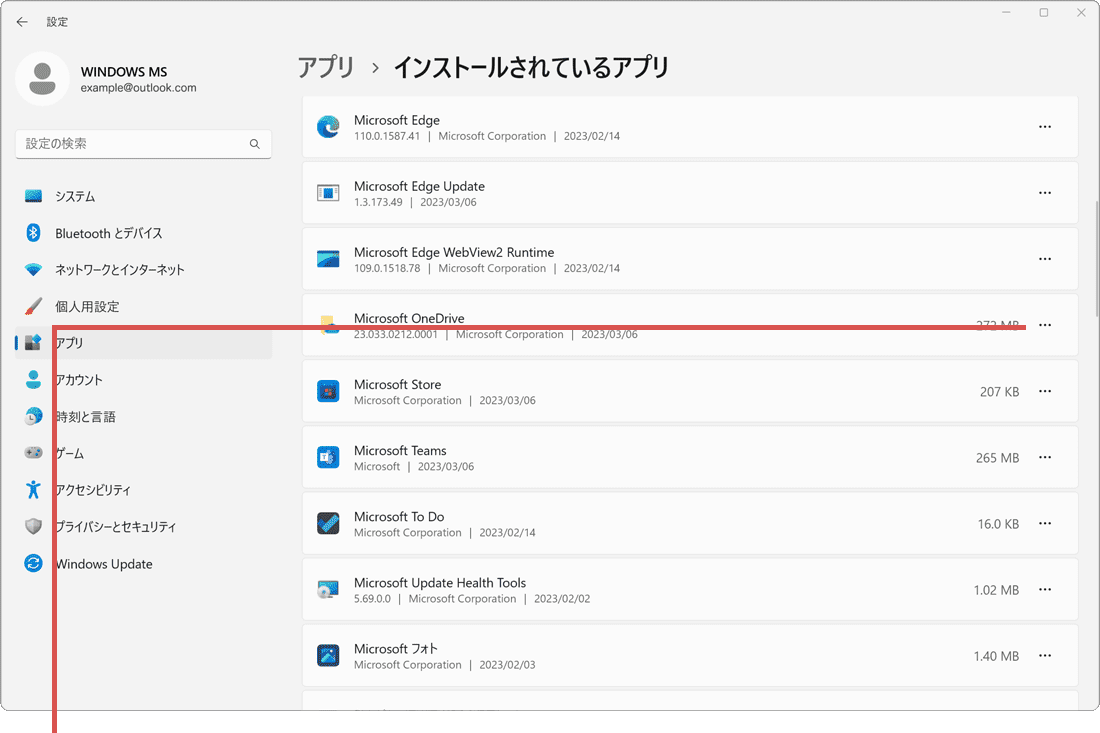Select the アプリ category
The height and width of the screenshot is (733, 1100).
[143, 343]
